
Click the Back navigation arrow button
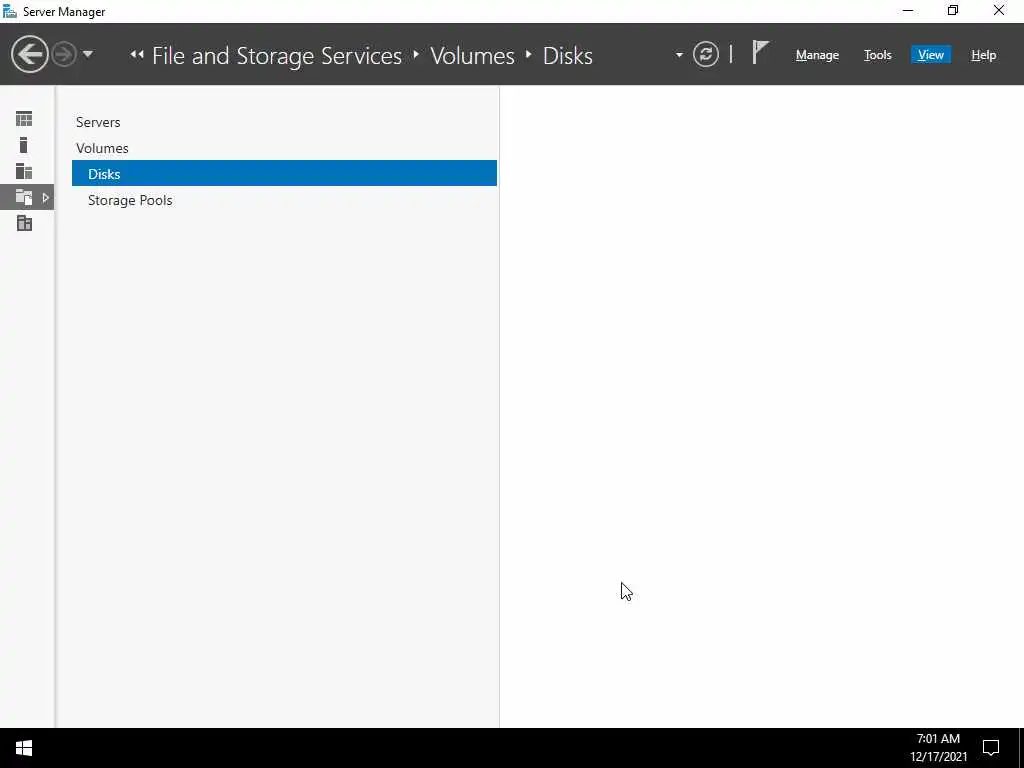(x=30, y=54)
